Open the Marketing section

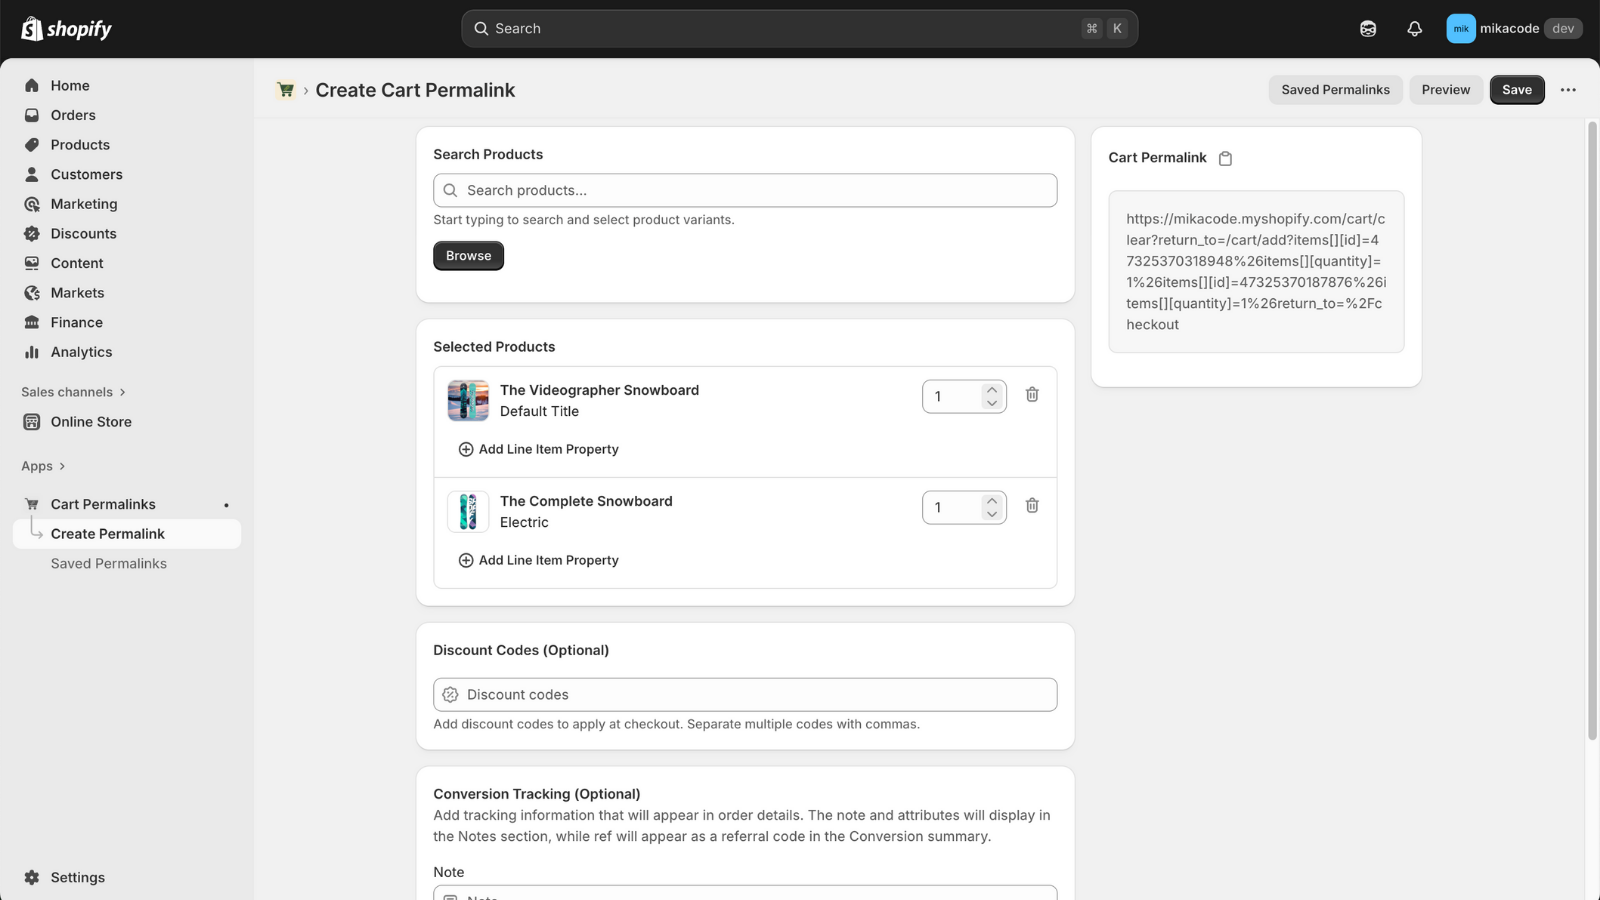point(83,204)
